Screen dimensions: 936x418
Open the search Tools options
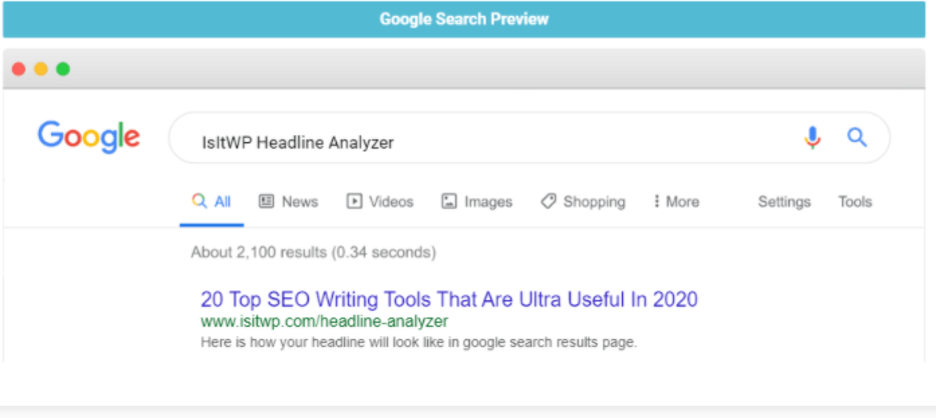pyautogui.click(x=855, y=202)
